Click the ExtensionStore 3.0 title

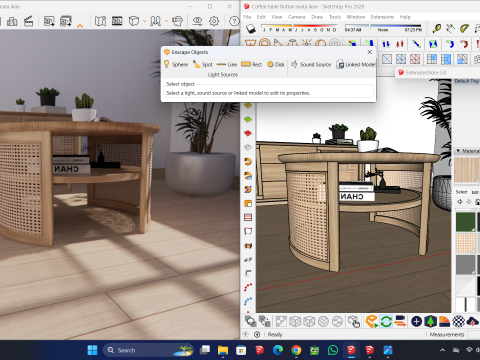pos(426,72)
